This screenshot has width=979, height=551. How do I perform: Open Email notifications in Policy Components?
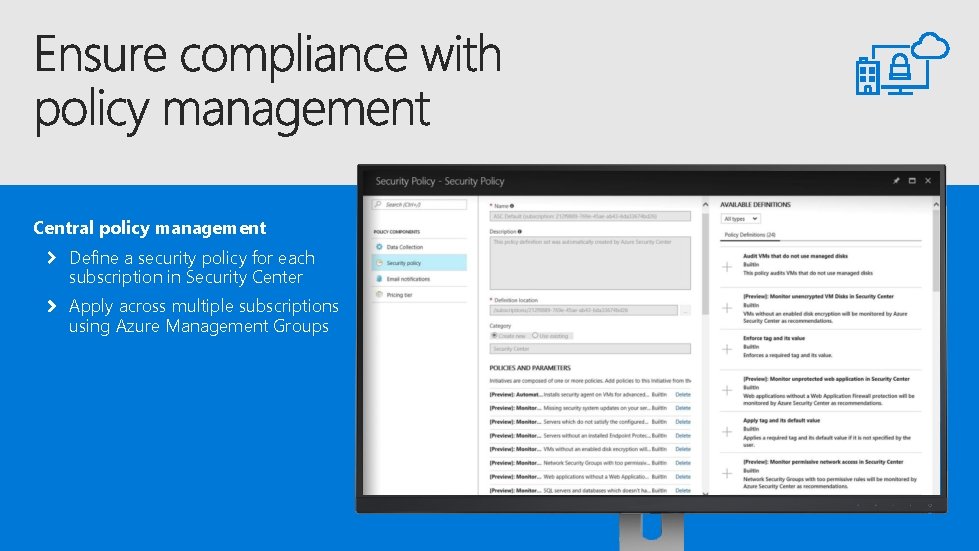point(420,279)
